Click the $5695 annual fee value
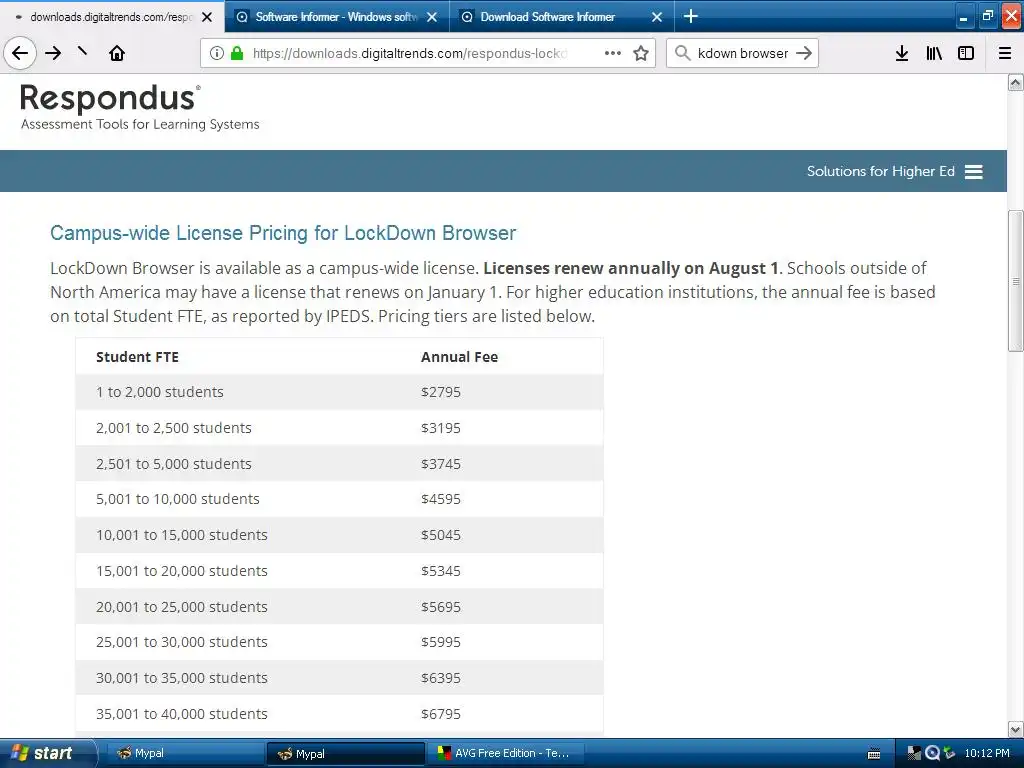 (441, 607)
